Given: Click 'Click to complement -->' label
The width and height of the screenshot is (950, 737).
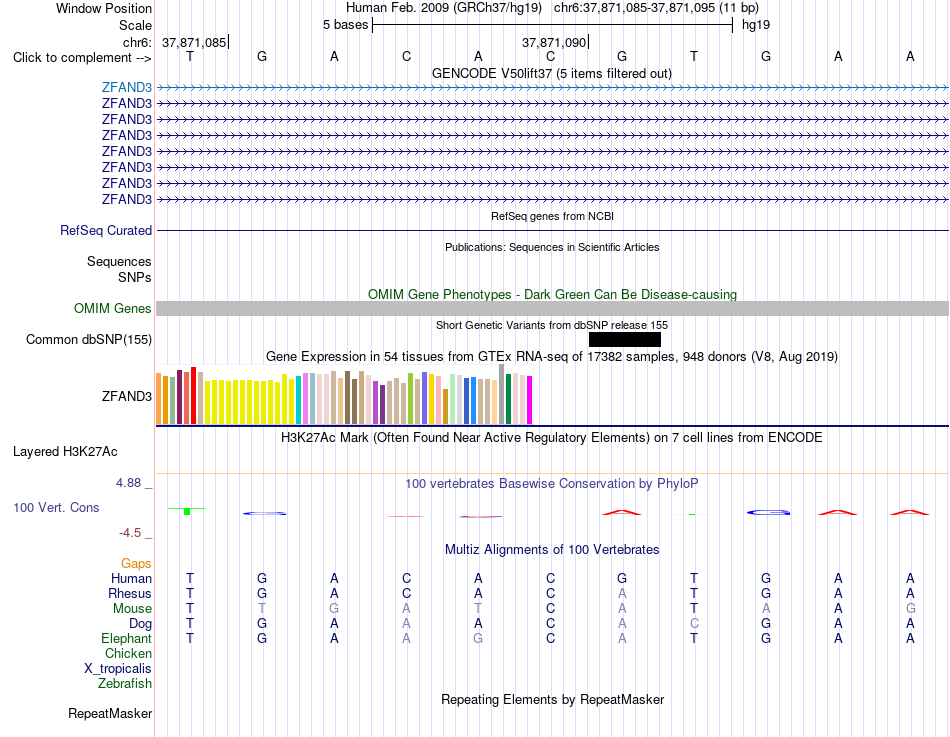Looking at the screenshot, I should (x=82, y=58).
